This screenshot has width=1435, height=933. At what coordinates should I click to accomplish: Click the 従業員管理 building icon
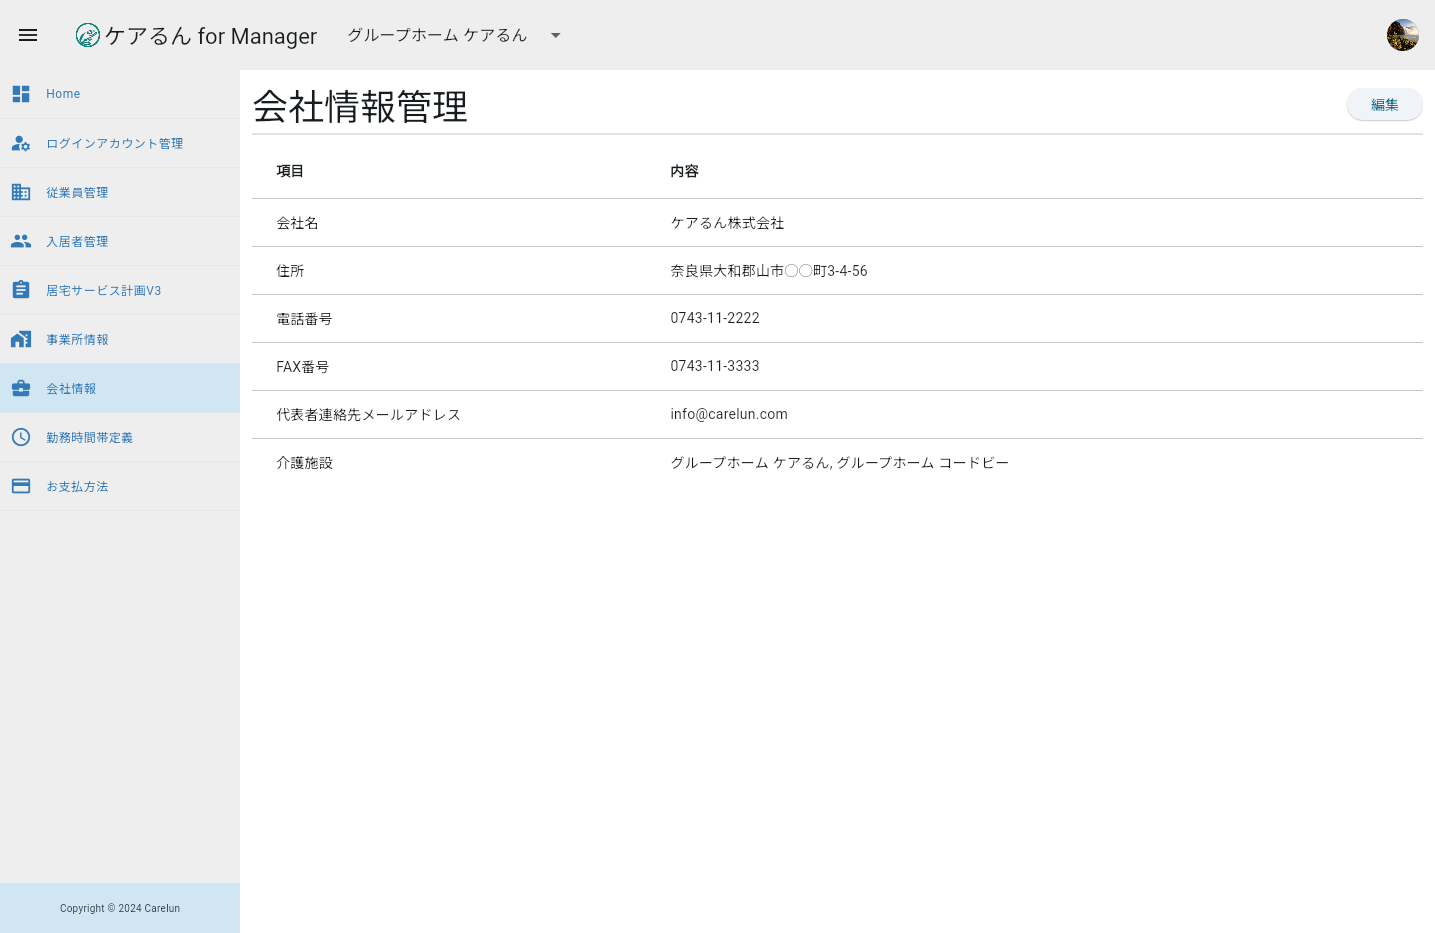point(21,192)
